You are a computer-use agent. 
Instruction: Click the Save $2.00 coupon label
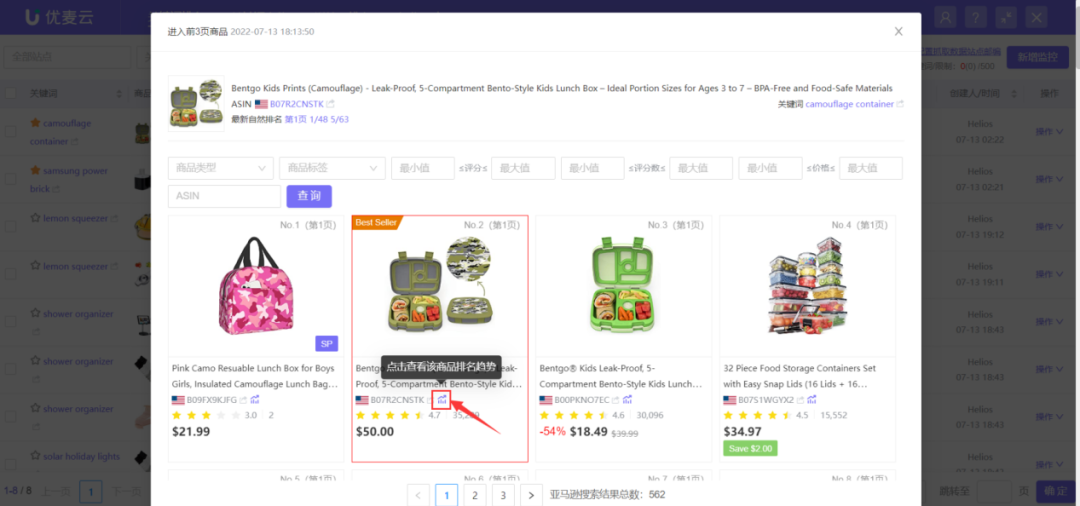(x=749, y=448)
